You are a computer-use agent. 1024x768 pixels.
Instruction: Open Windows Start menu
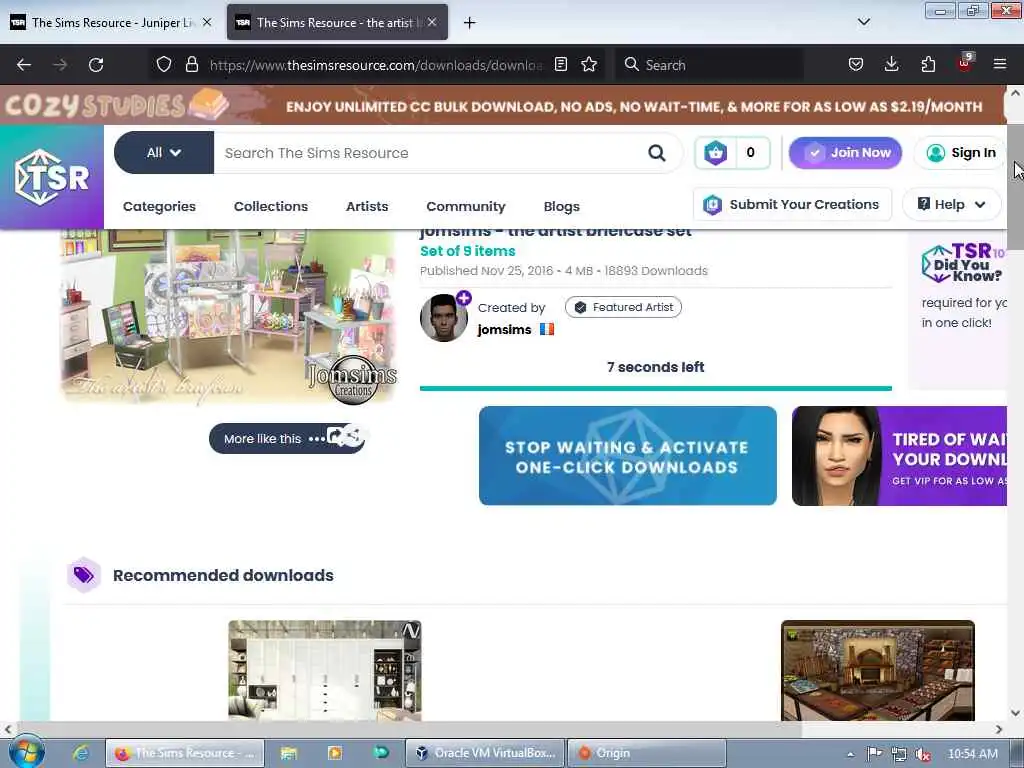tap(27, 752)
